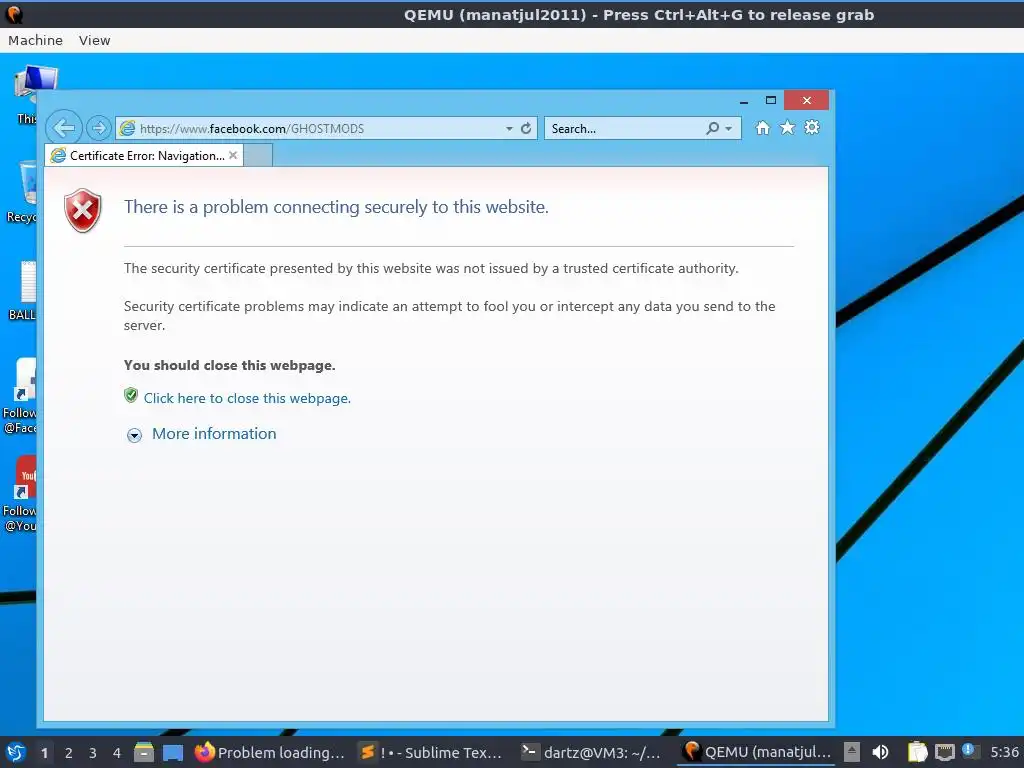Click here to close this webpage link
Image resolution: width=1024 pixels, height=768 pixels.
pyautogui.click(x=247, y=398)
